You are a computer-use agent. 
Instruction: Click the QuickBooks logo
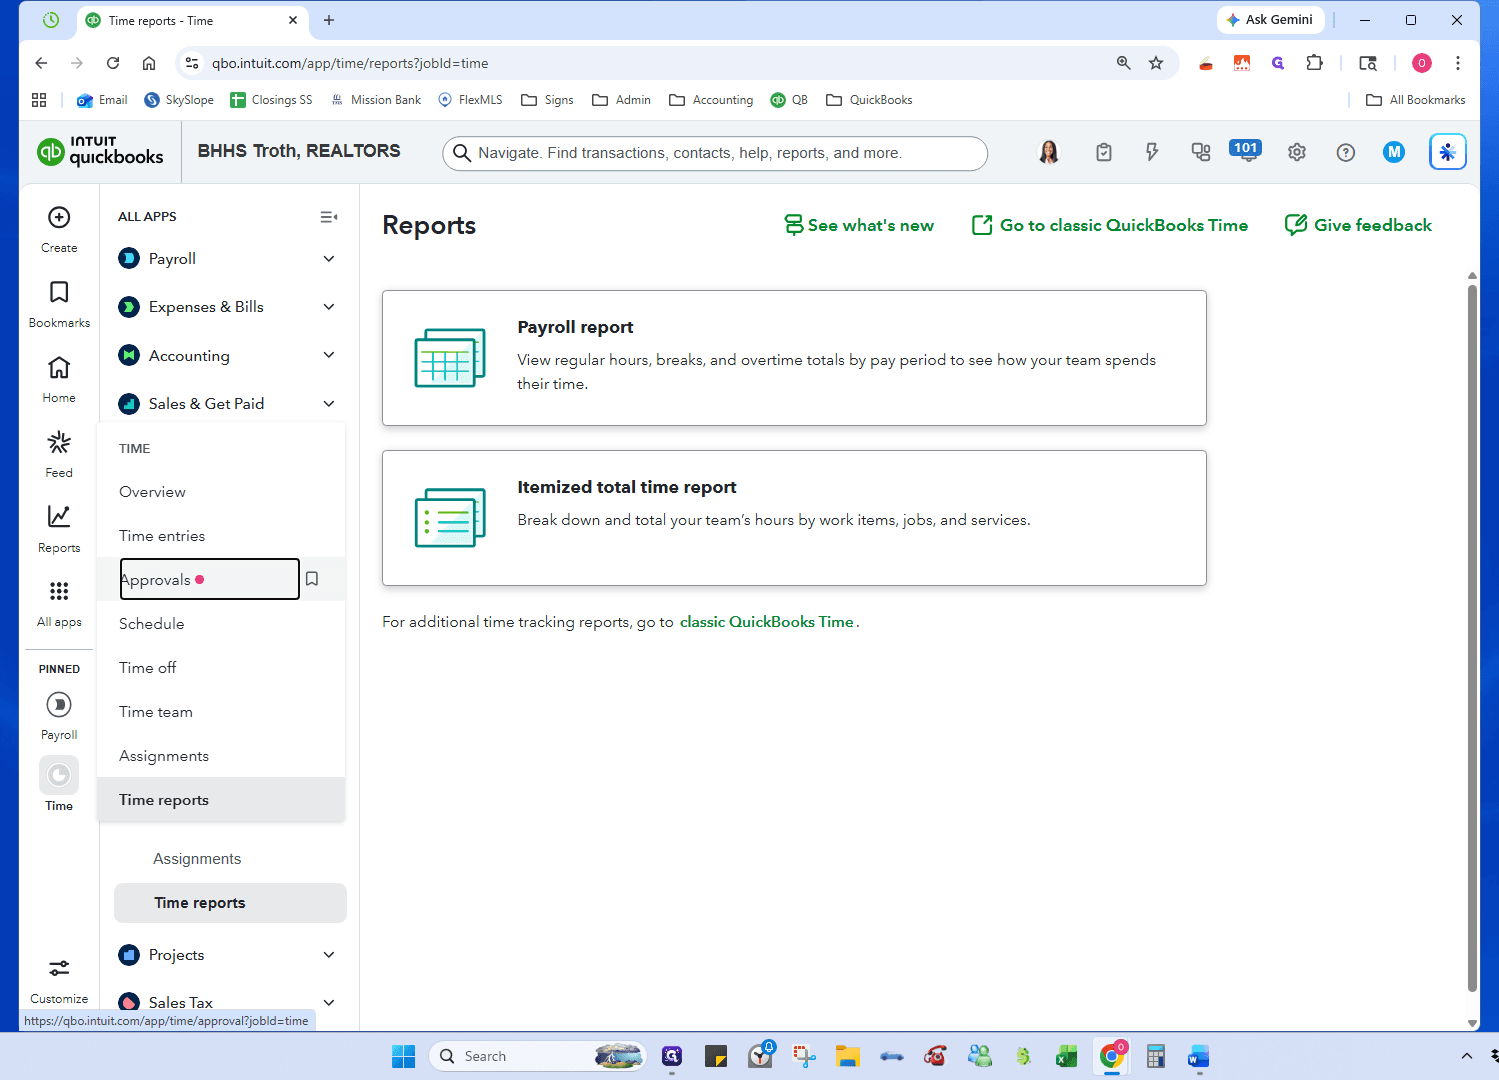[100, 151]
